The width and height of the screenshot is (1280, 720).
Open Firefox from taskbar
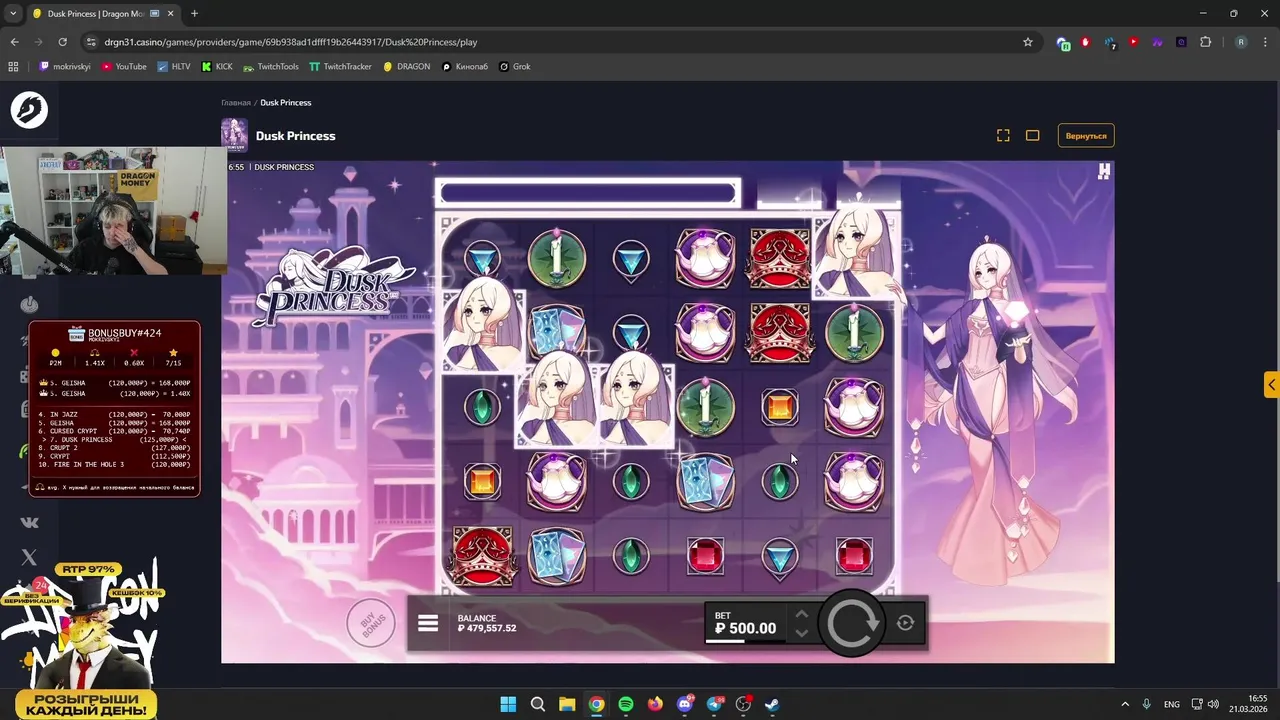[x=655, y=704]
